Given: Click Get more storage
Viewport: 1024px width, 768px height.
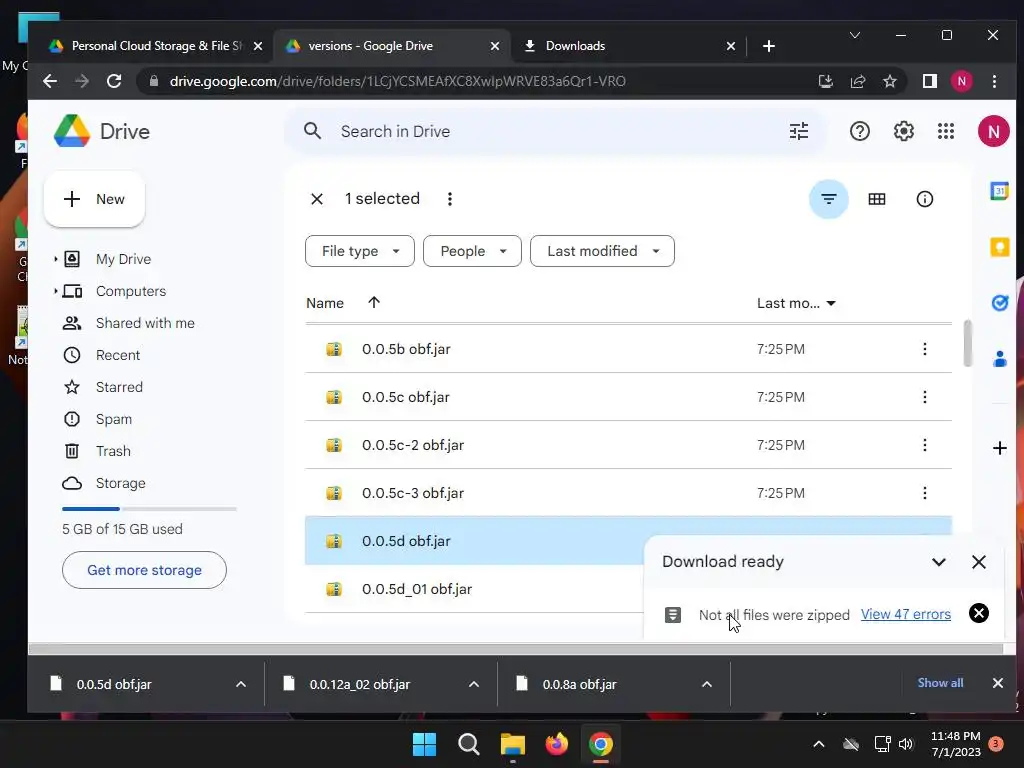Looking at the screenshot, I should click(144, 570).
